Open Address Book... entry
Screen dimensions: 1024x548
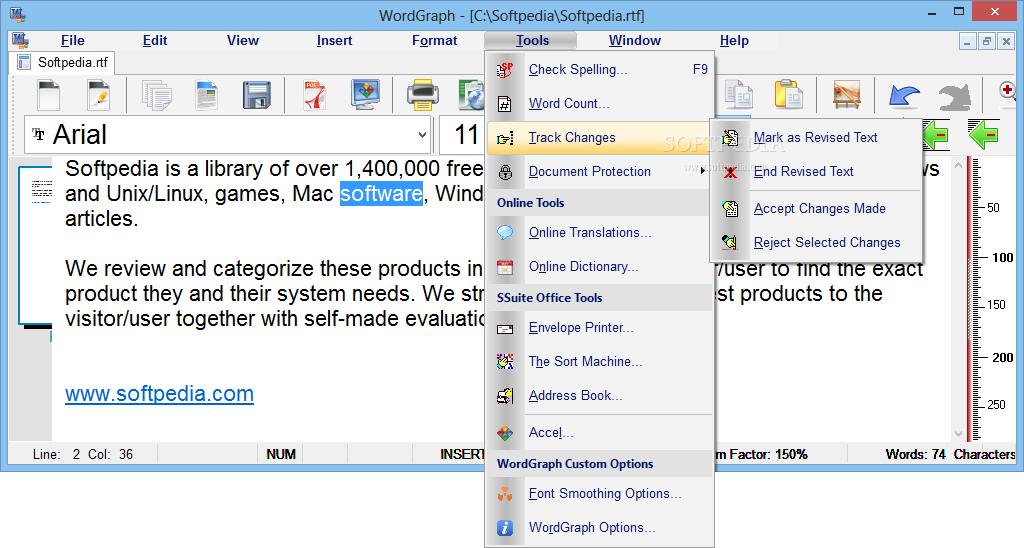click(x=601, y=396)
